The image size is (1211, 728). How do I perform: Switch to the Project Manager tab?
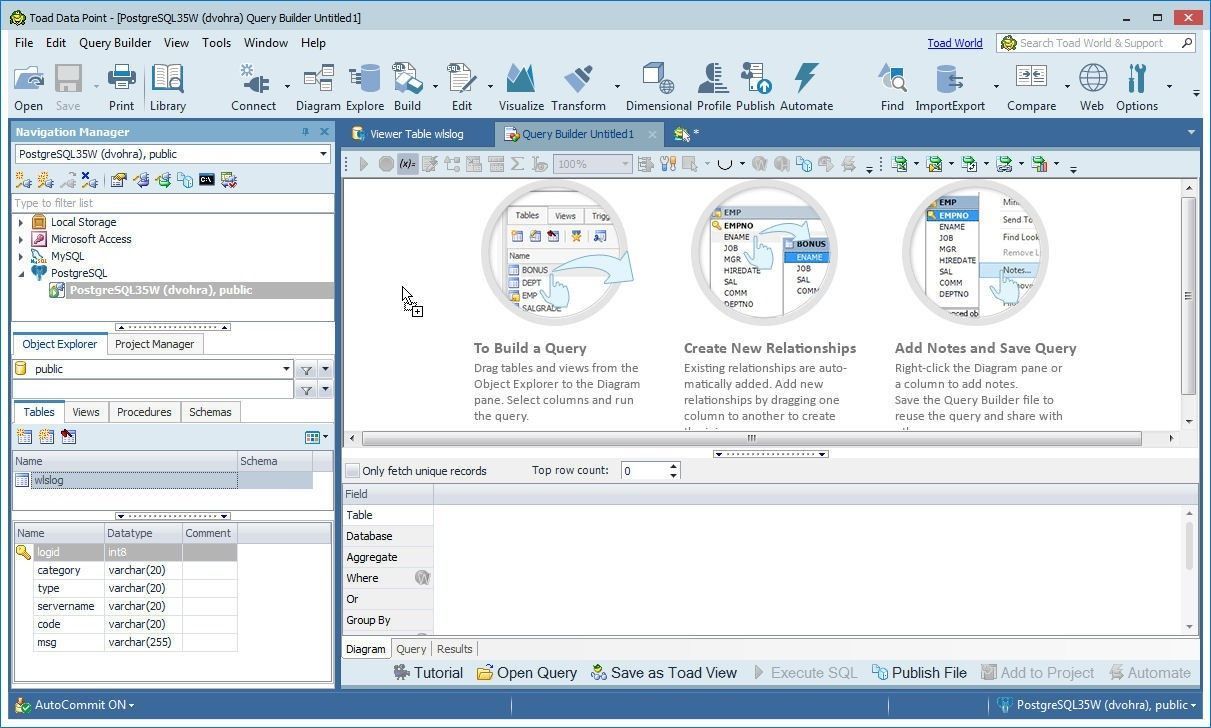coord(154,344)
